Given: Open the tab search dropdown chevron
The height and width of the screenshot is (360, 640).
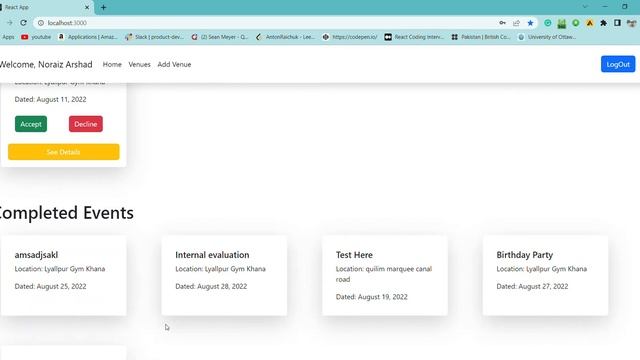Looking at the screenshot, I should 585,7.
